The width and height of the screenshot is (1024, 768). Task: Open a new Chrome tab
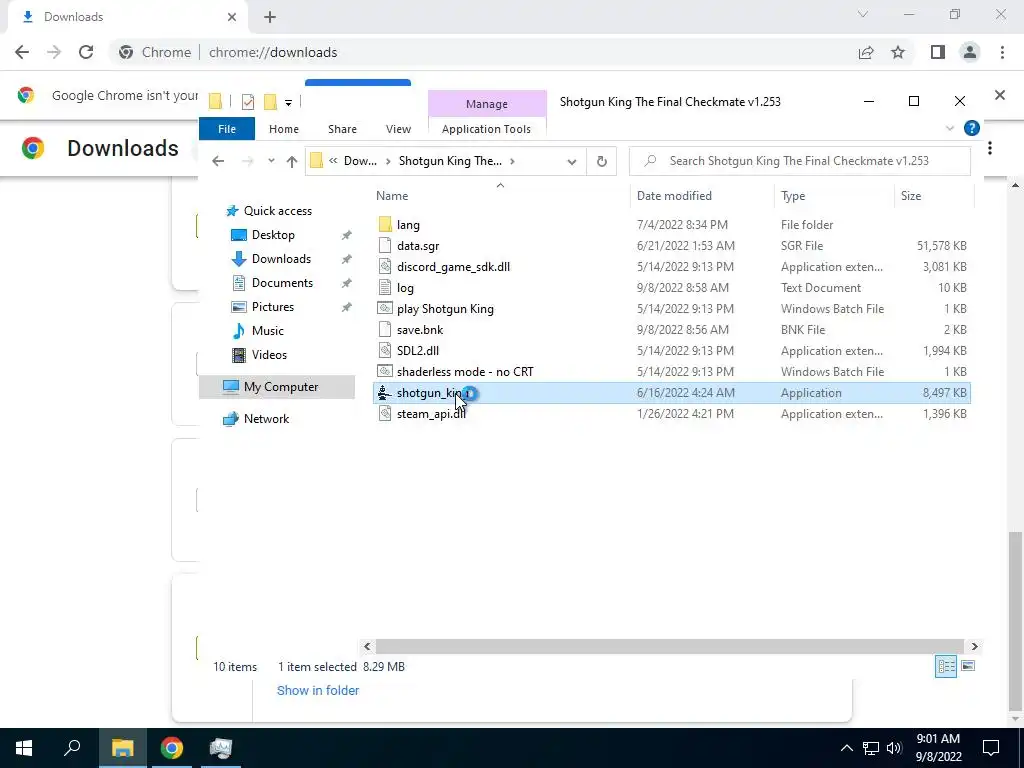(270, 17)
